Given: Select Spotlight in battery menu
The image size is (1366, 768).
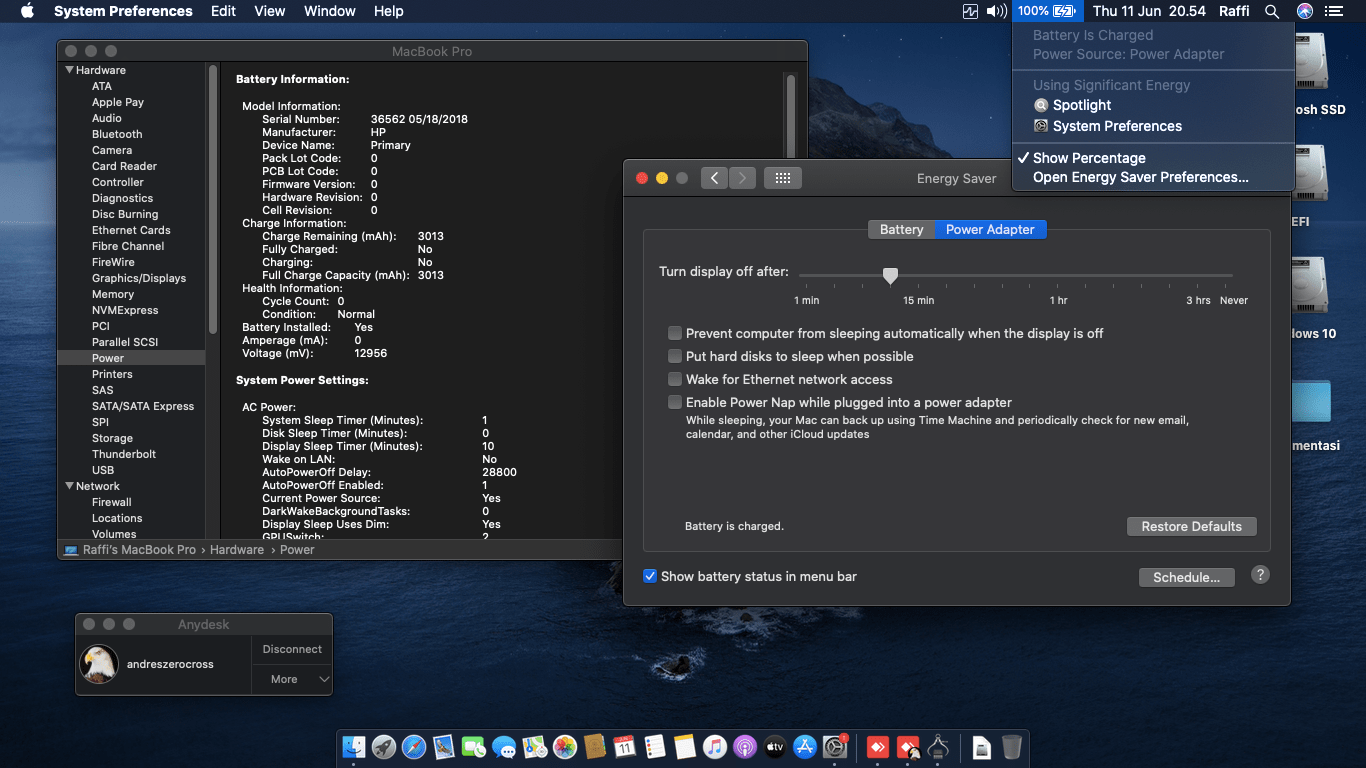Looking at the screenshot, I should 1152,105.
